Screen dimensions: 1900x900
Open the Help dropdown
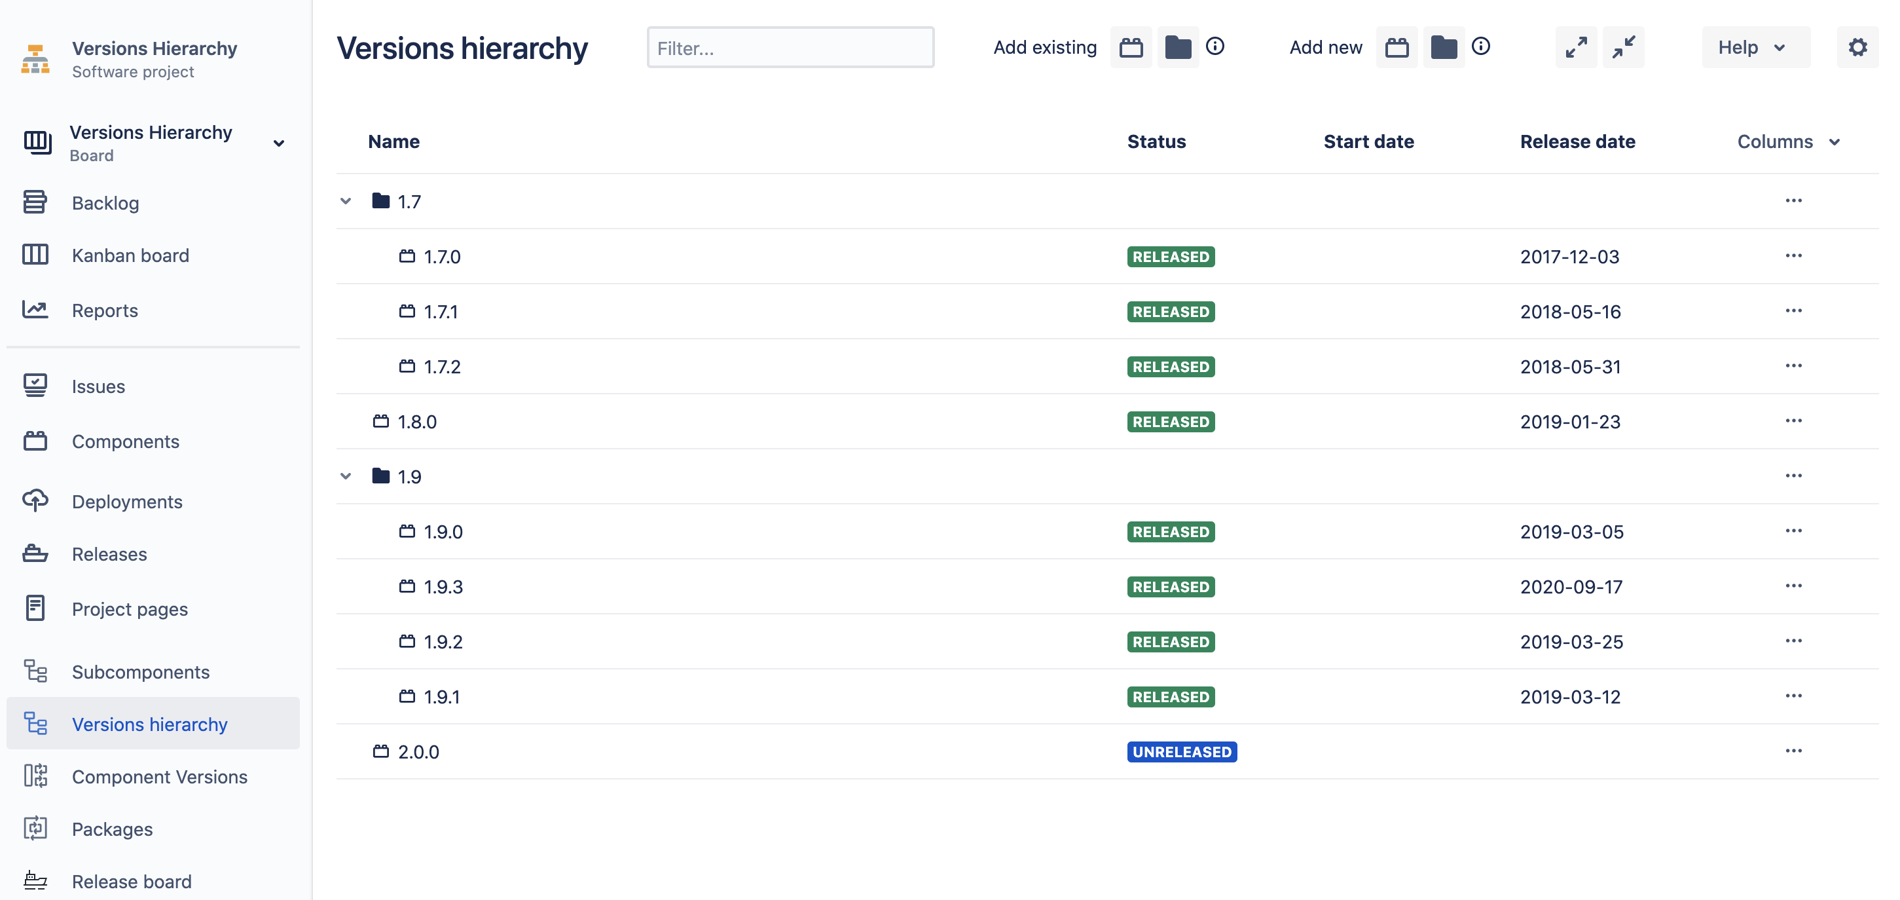pos(1756,47)
